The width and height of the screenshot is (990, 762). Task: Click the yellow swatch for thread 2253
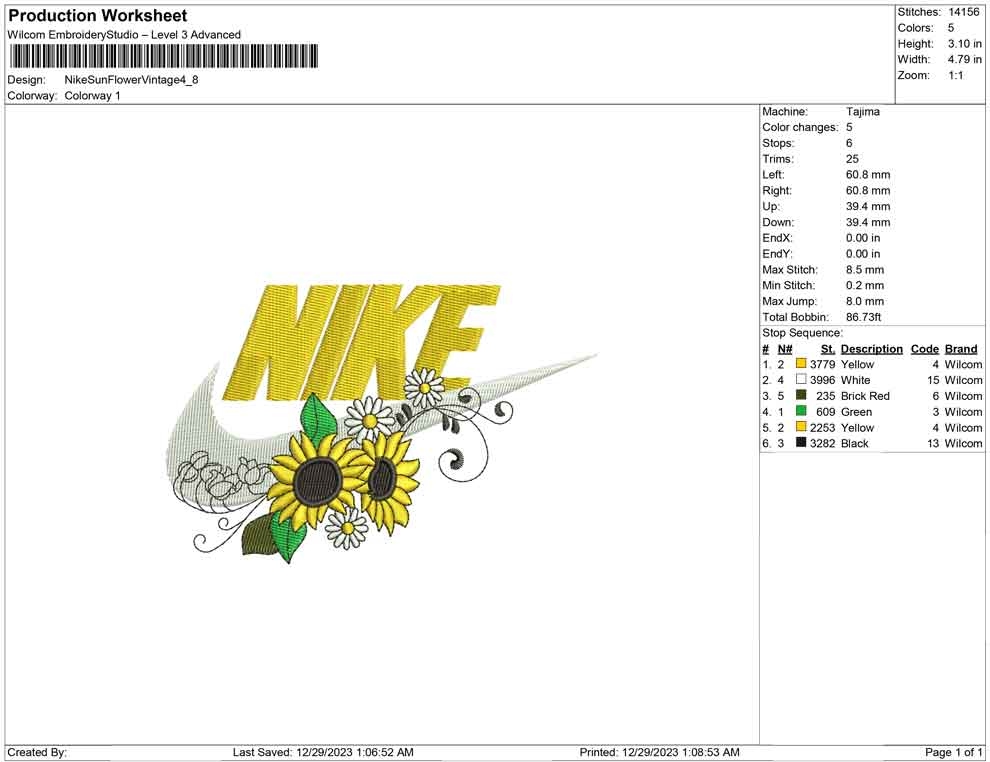click(x=801, y=427)
